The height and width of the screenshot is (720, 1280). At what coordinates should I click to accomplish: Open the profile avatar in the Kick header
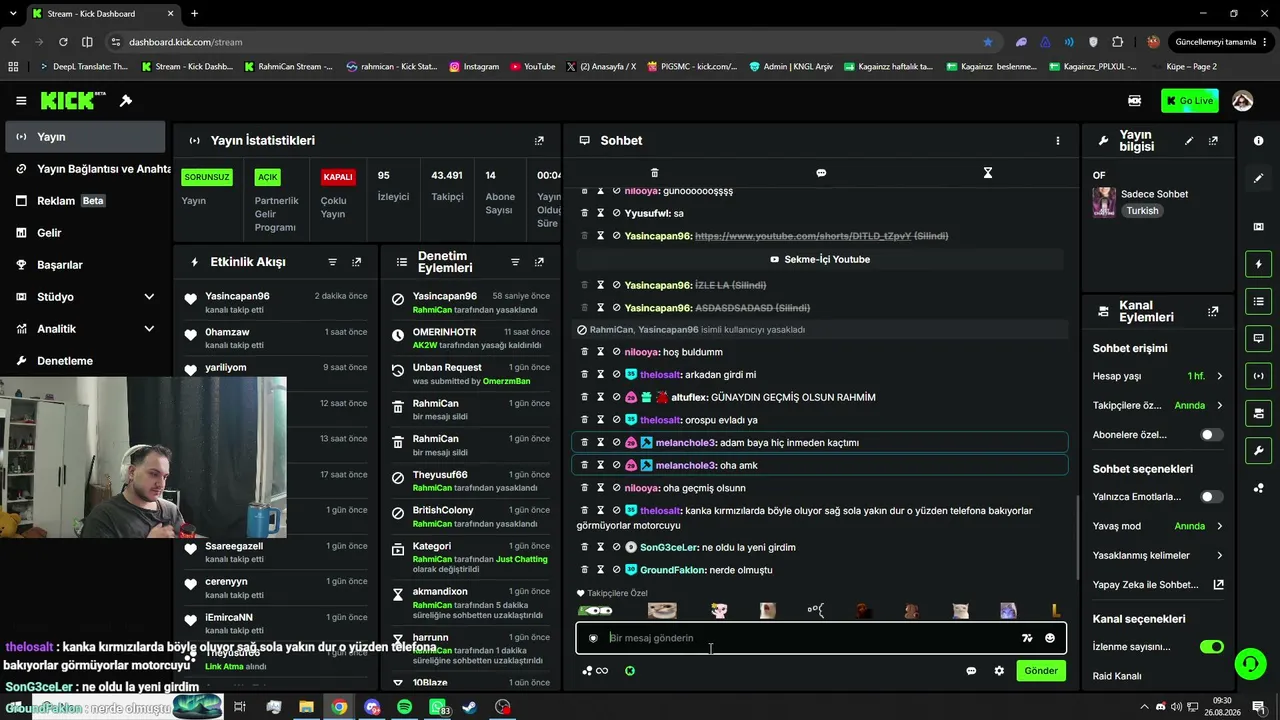1243,101
